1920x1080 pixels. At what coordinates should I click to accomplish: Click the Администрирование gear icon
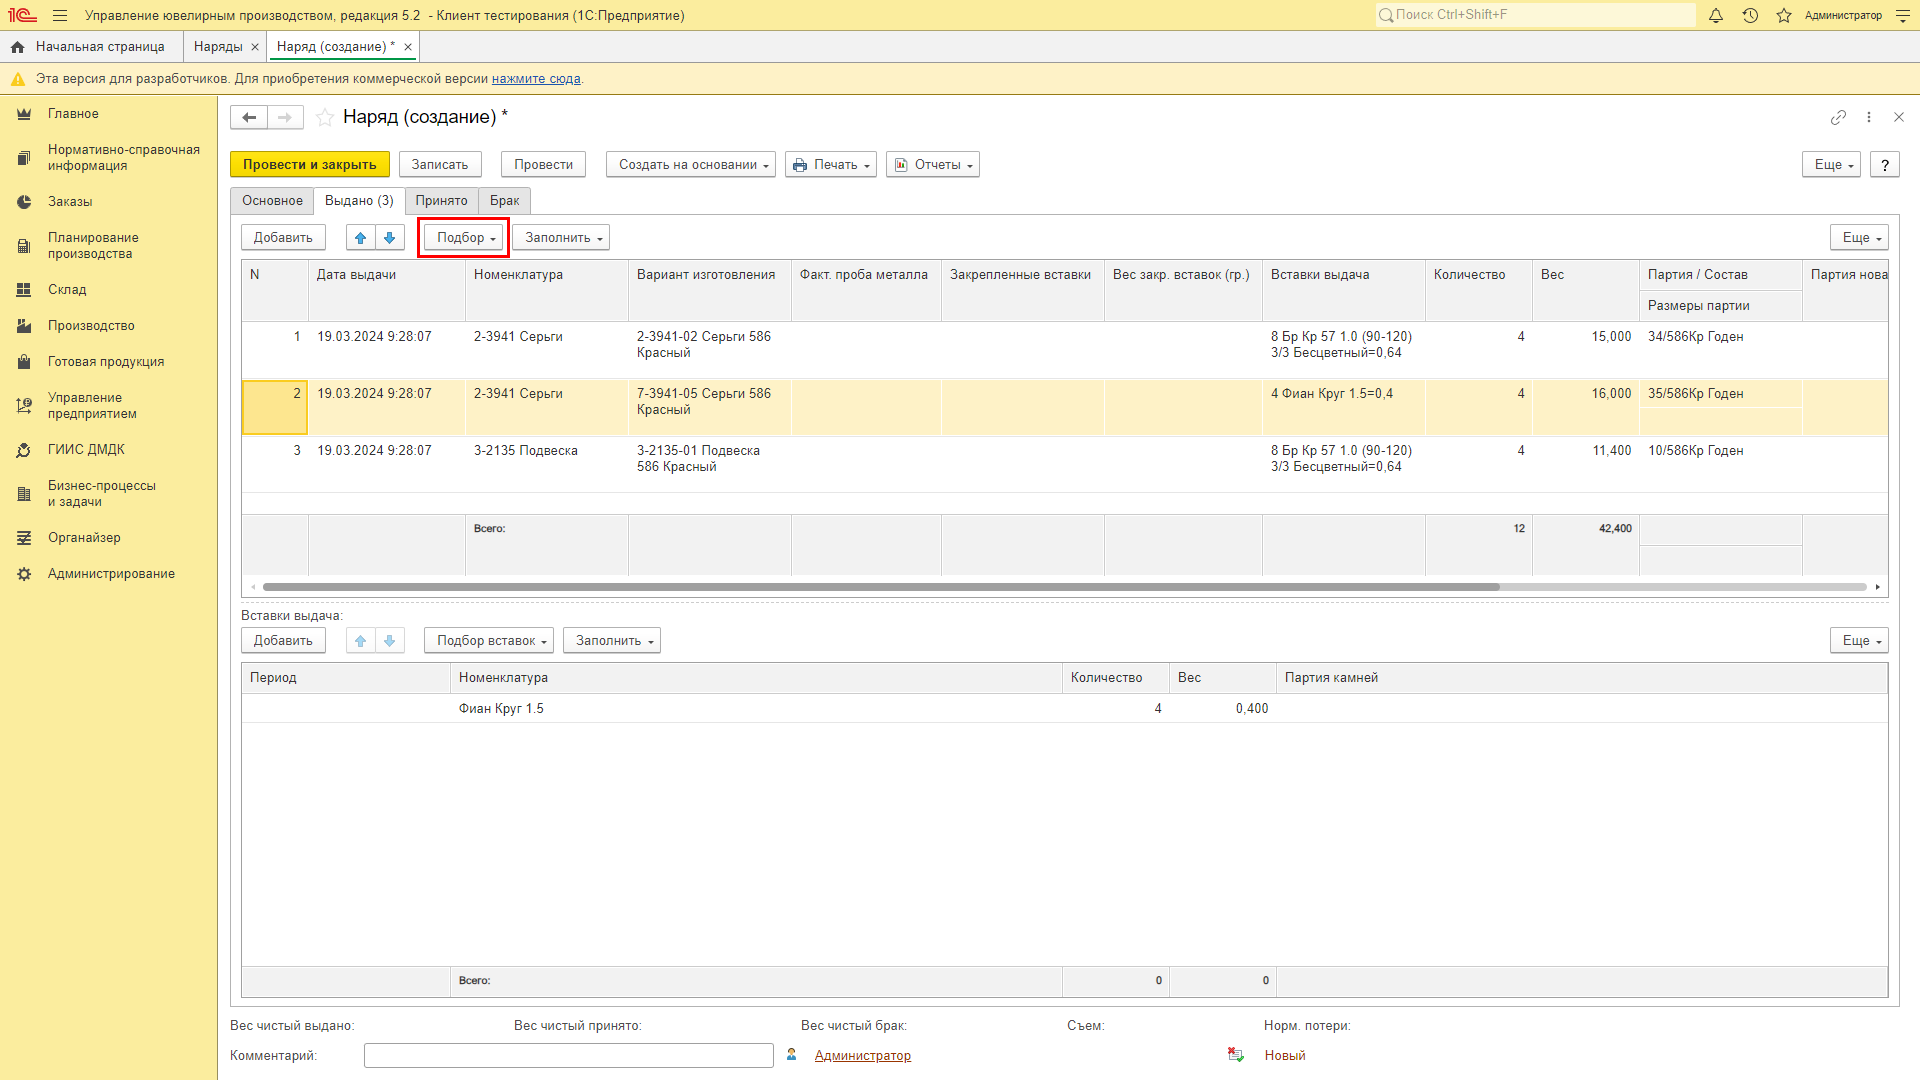click(x=24, y=575)
